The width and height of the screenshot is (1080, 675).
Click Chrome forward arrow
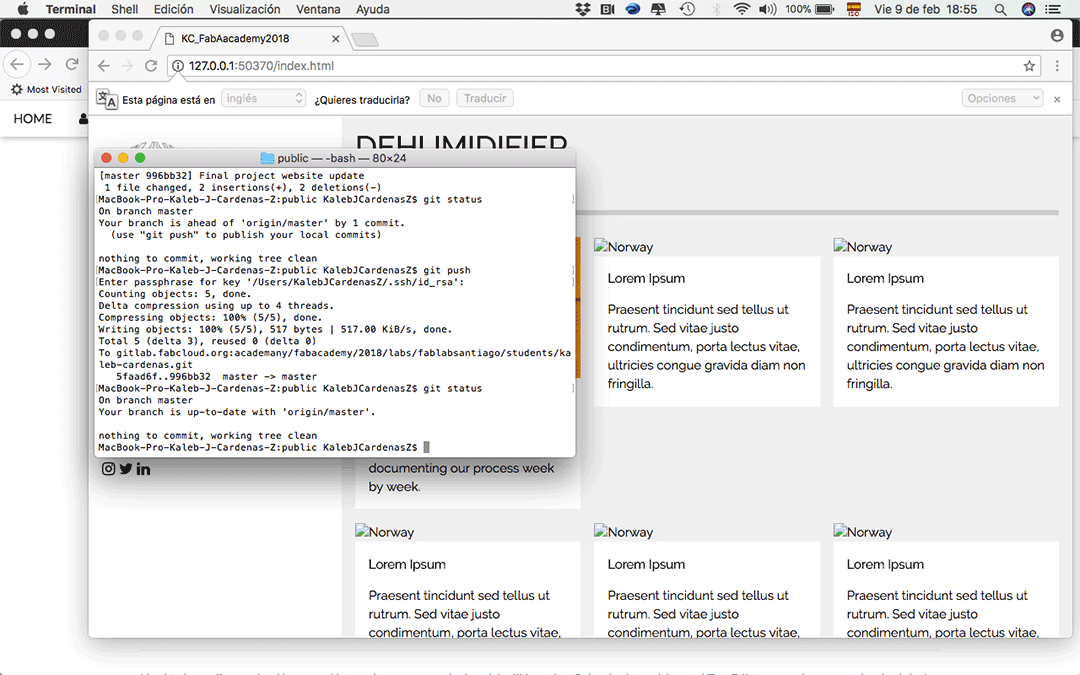pyautogui.click(x=127, y=65)
